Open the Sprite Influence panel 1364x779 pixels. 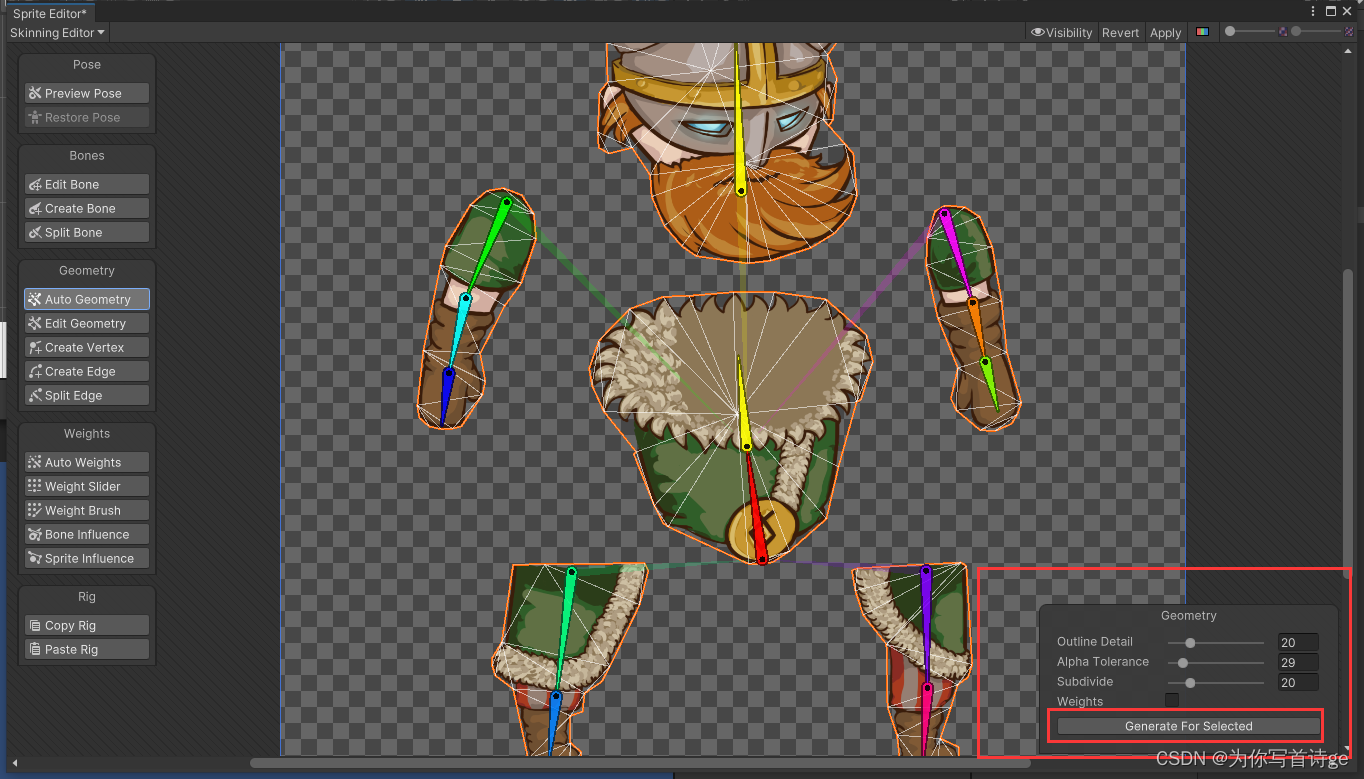click(87, 558)
